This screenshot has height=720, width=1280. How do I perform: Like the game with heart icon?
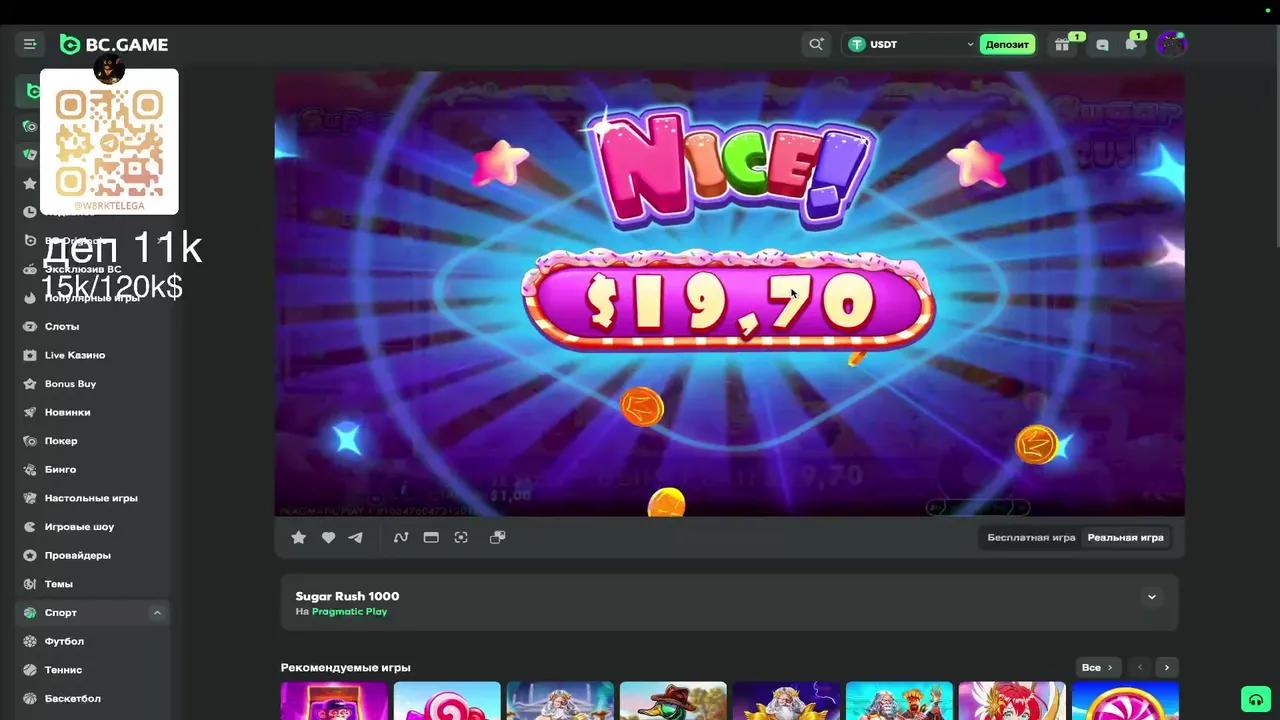[328, 537]
